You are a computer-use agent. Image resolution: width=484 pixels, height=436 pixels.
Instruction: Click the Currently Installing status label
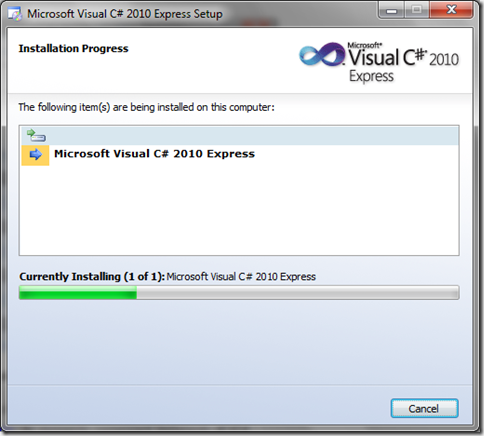[92, 277]
